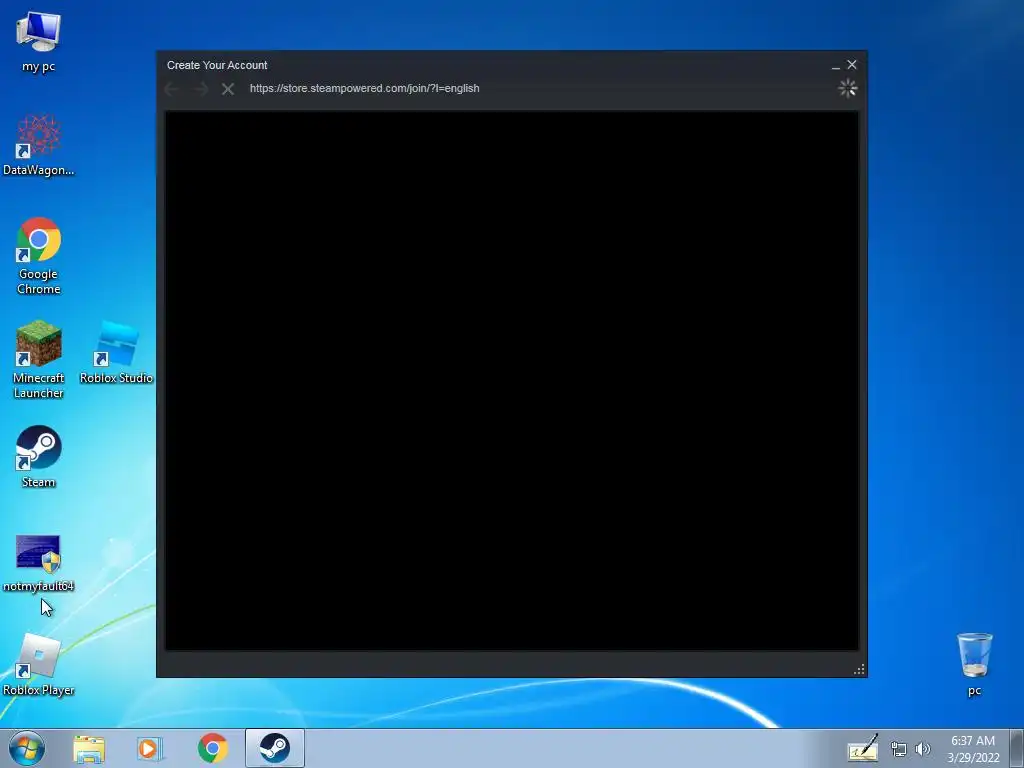Screen dimensions: 1024x768
Task: Open Chrome from the taskbar
Action: [212, 748]
